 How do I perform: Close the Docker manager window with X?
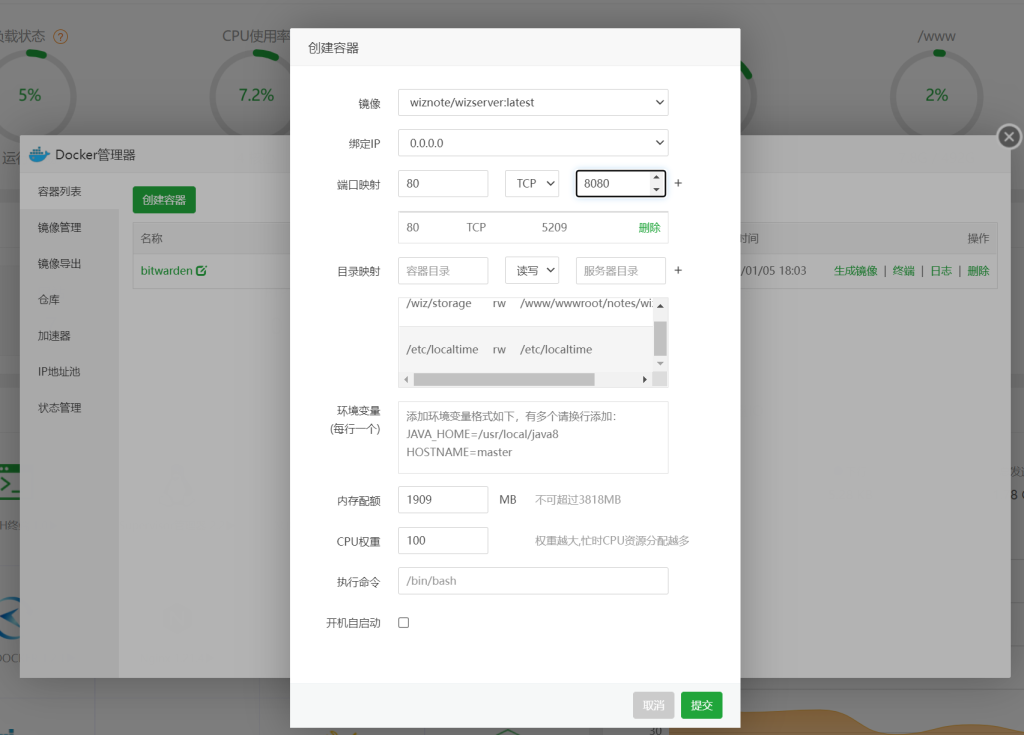pyautogui.click(x=1009, y=137)
